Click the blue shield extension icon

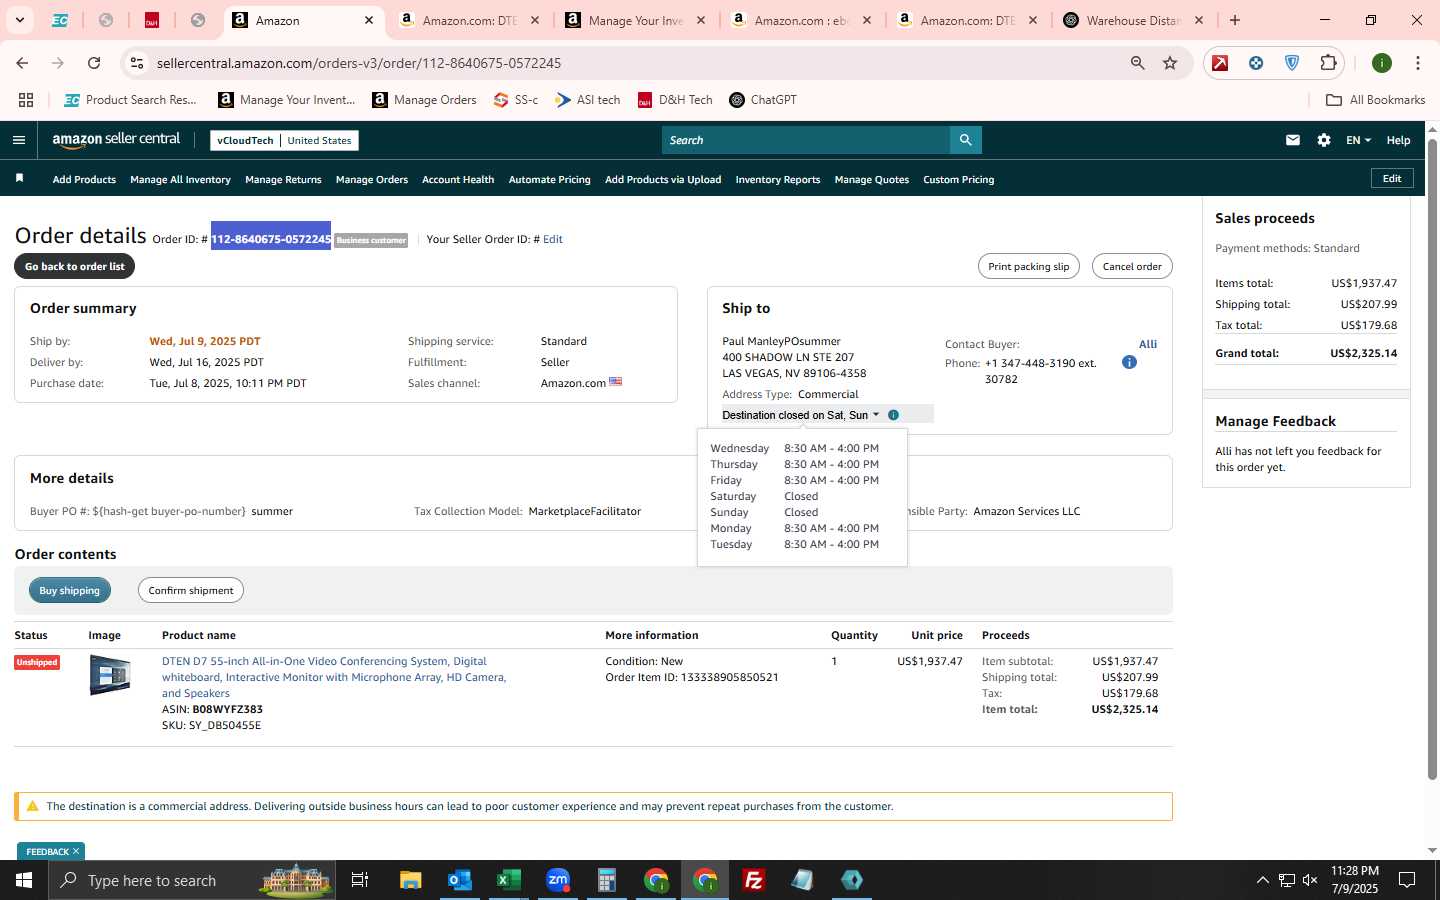(x=1292, y=63)
